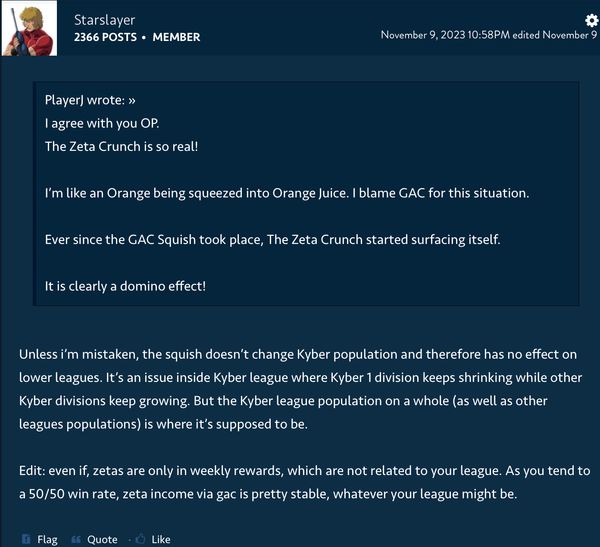This screenshot has height=547, width=600.
Task: Click the 2366 POSTS count
Action: coord(106,37)
